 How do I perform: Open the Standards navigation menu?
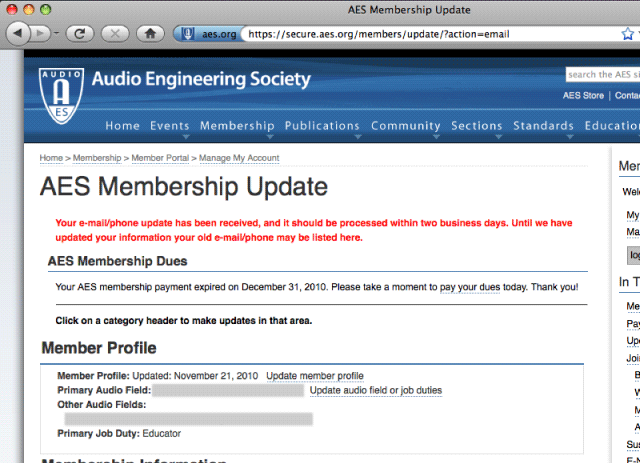pyautogui.click(x=543, y=126)
